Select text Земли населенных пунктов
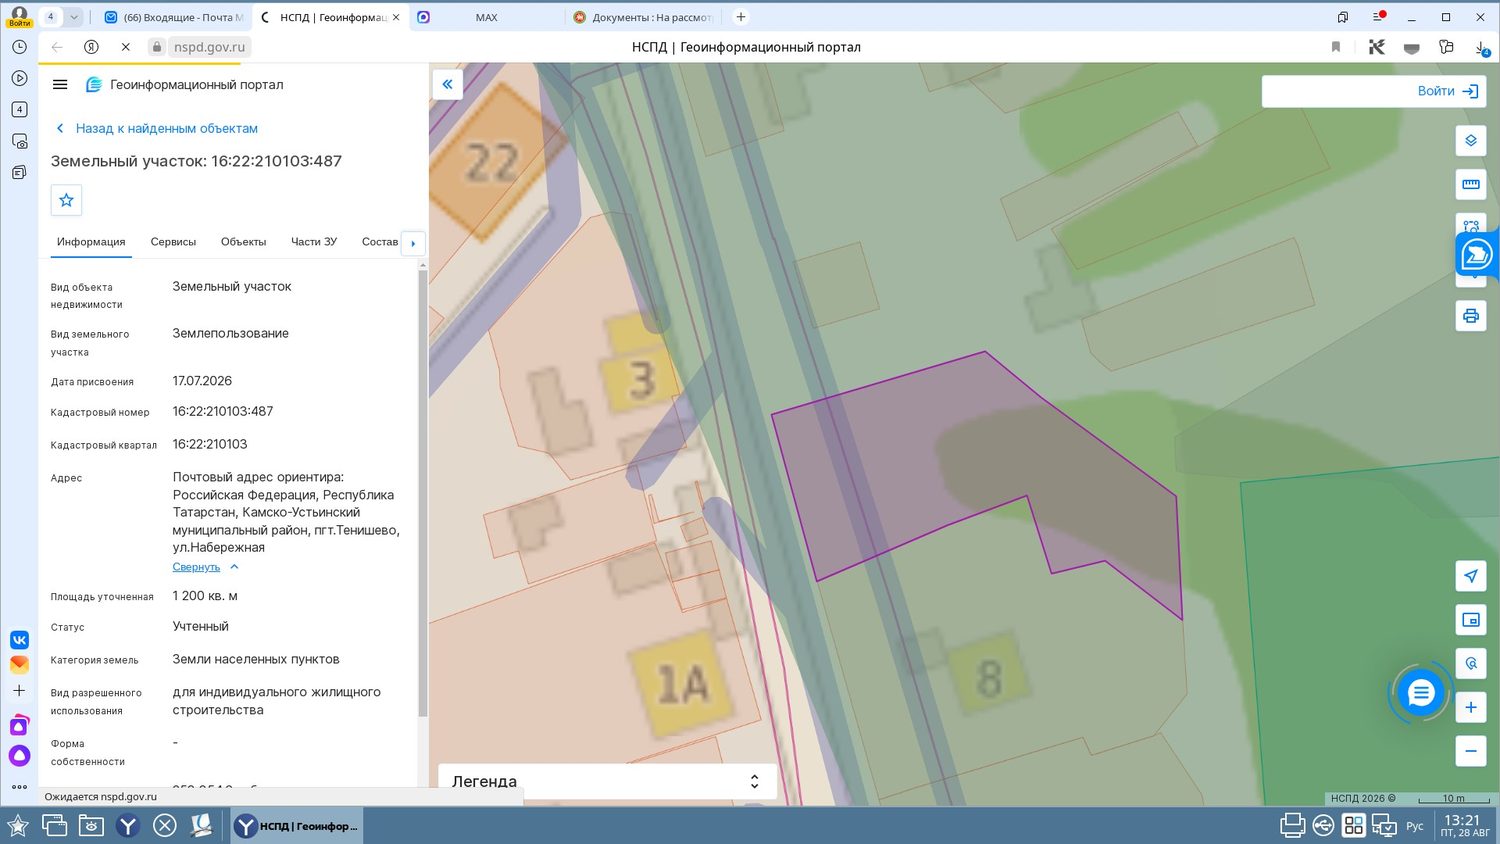 tap(256, 659)
